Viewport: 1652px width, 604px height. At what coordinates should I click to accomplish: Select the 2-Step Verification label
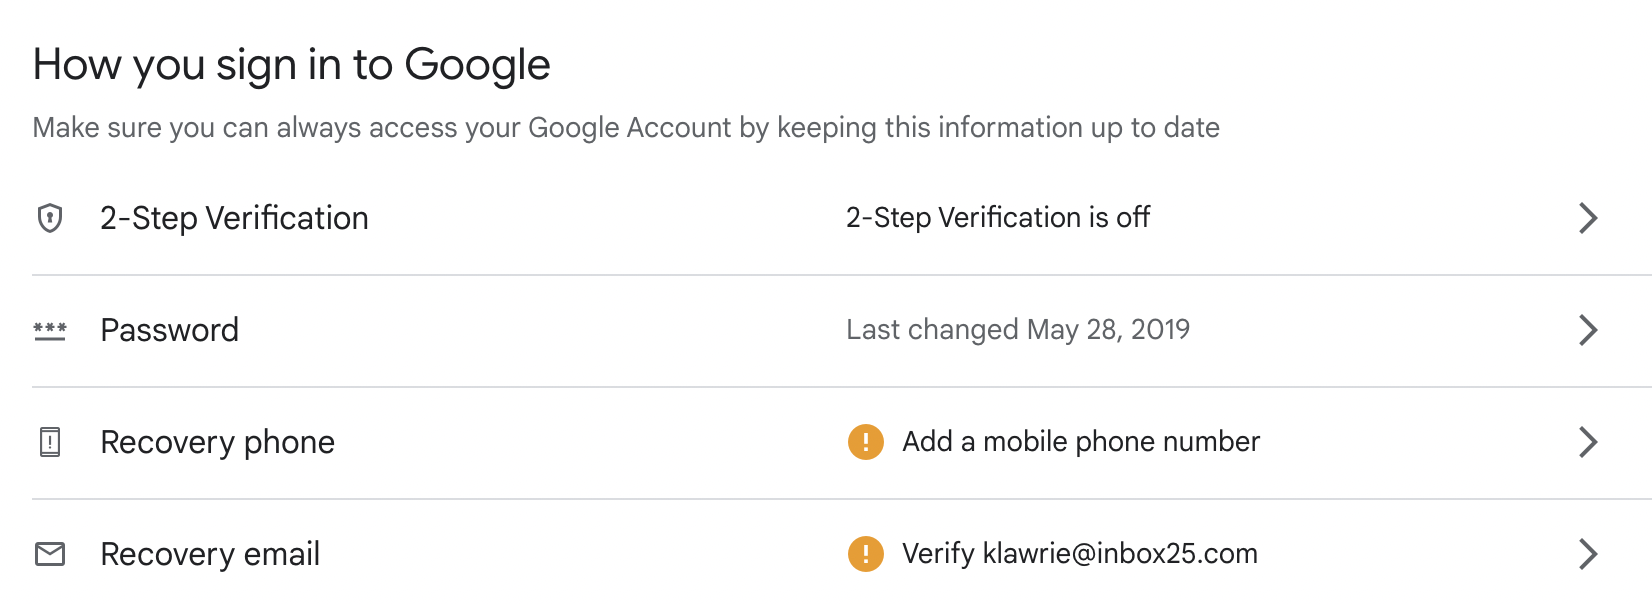click(x=235, y=218)
